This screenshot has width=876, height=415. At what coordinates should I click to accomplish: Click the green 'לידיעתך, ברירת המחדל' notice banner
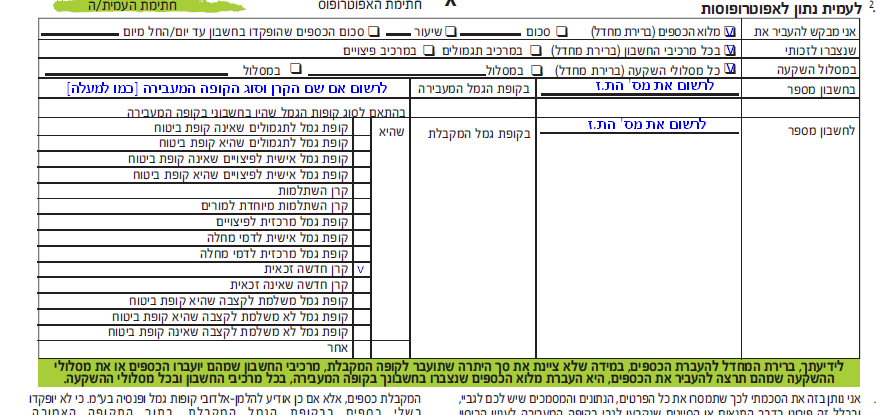point(449,373)
